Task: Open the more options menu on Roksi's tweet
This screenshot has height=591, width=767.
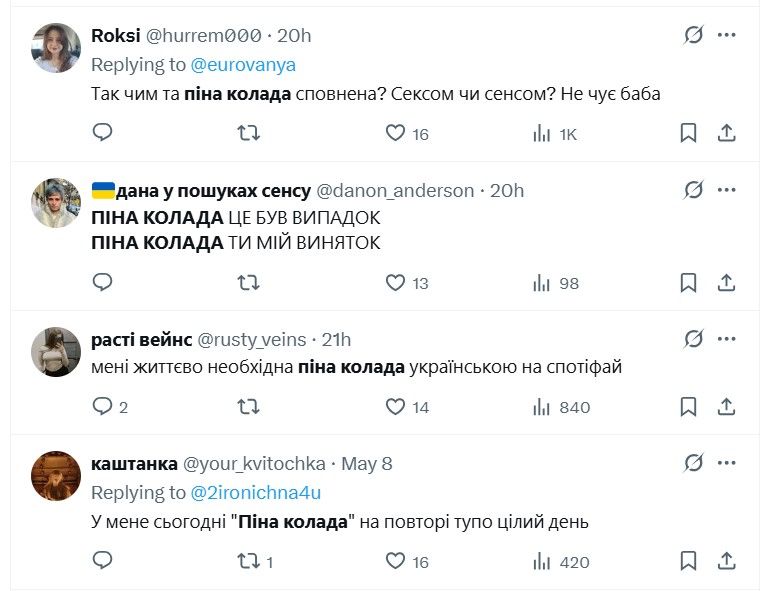Action: point(727,36)
